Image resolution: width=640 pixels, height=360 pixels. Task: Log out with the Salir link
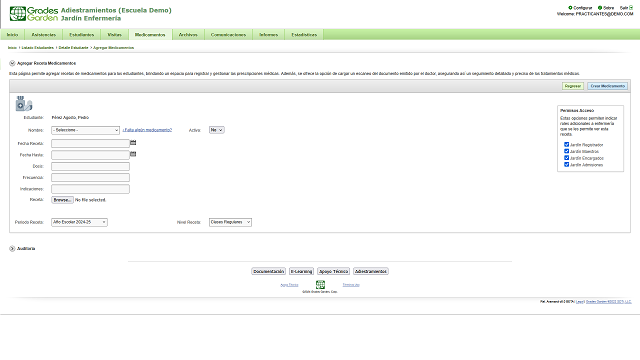[626, 8]
